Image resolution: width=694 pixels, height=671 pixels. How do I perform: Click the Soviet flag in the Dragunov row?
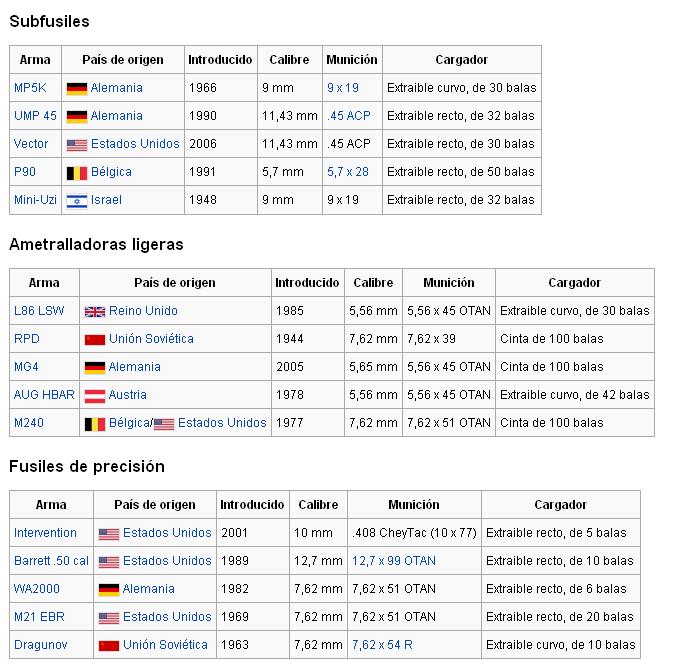click(x=109, y=645)
